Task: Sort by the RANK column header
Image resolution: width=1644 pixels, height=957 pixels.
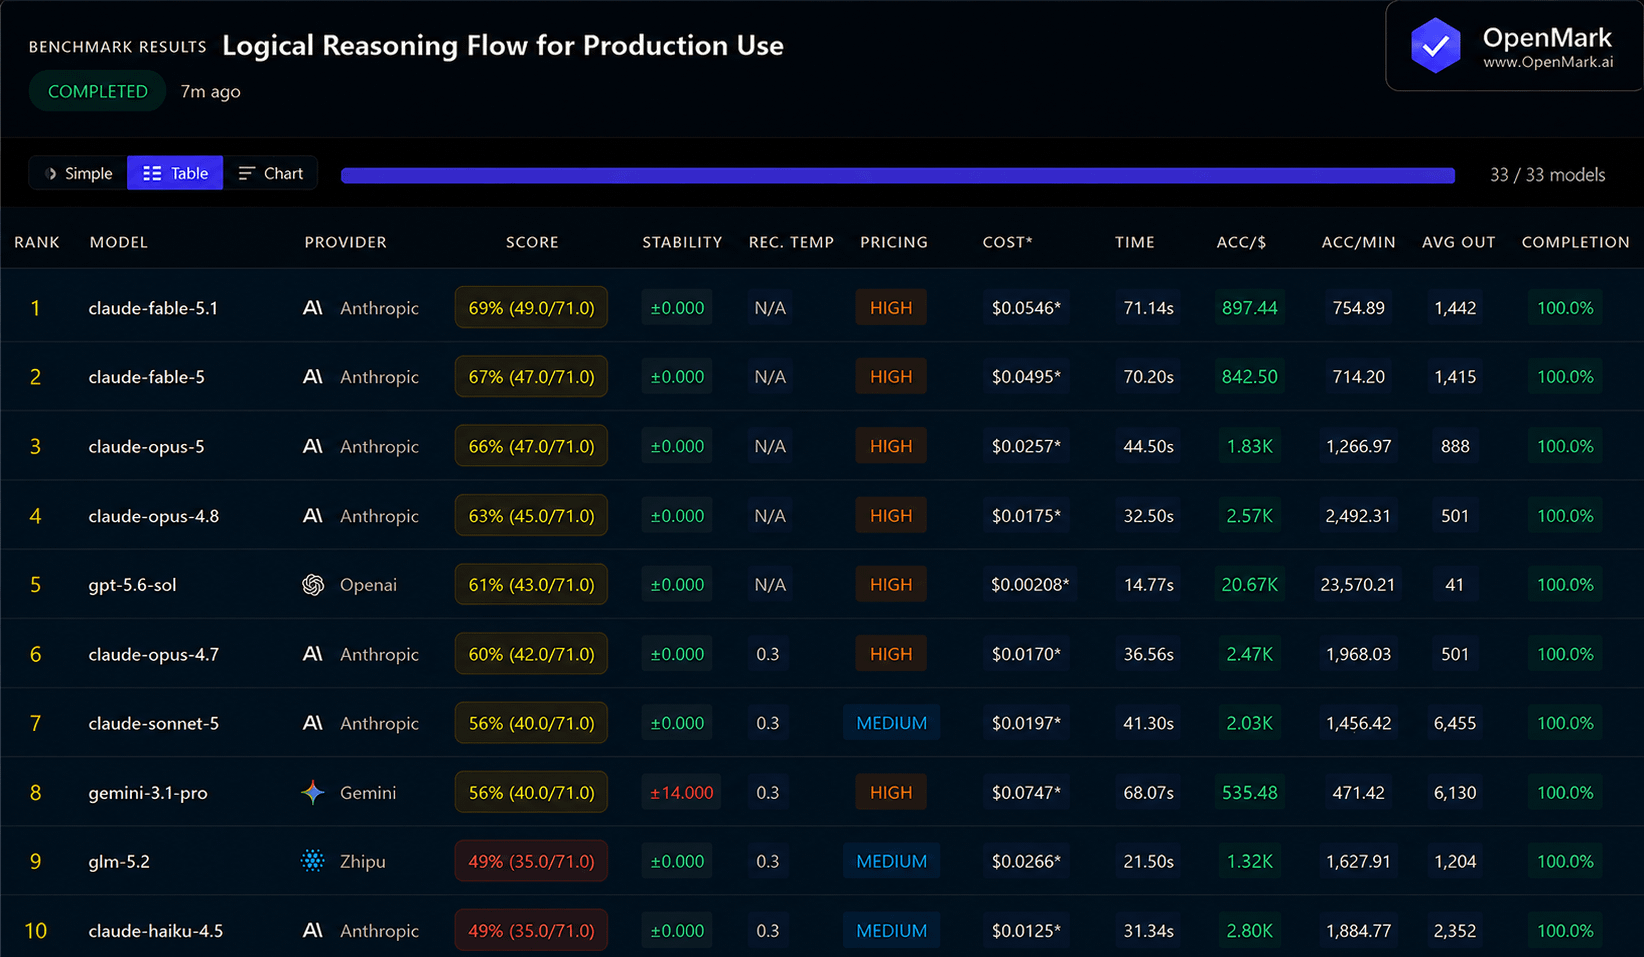Action: [37, 242]
